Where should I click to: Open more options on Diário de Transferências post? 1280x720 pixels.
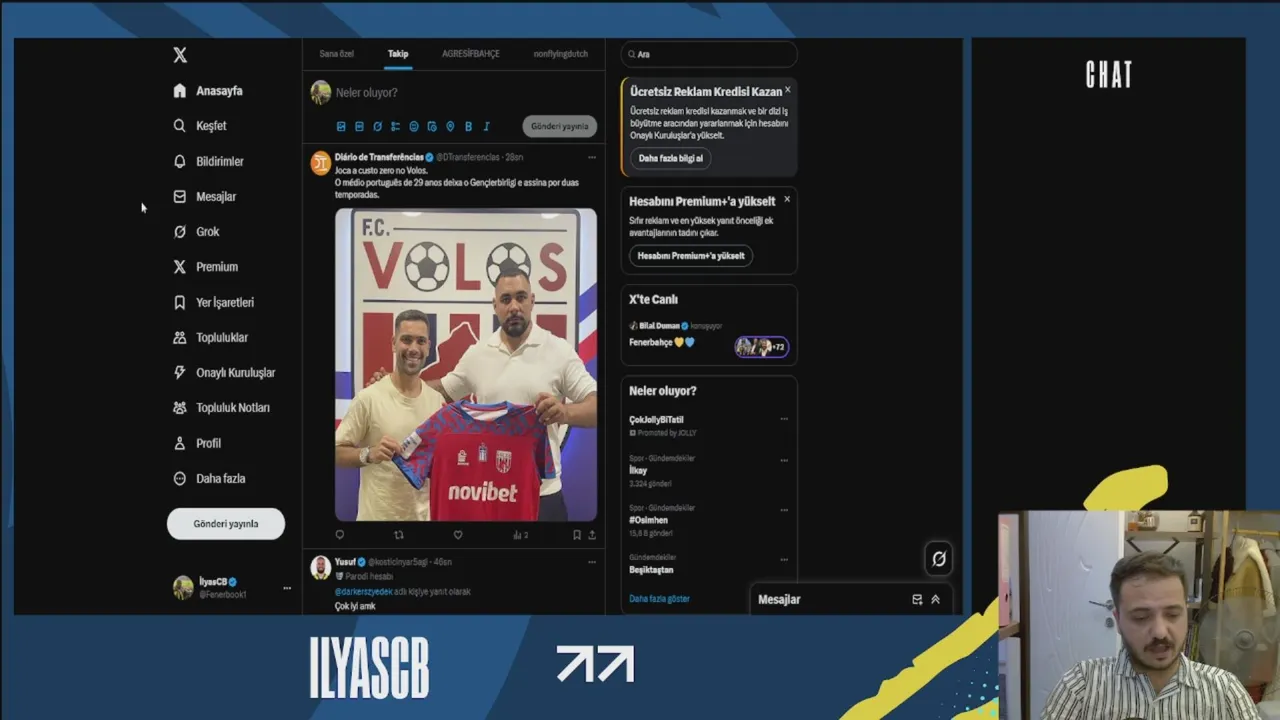click(592, 157)
